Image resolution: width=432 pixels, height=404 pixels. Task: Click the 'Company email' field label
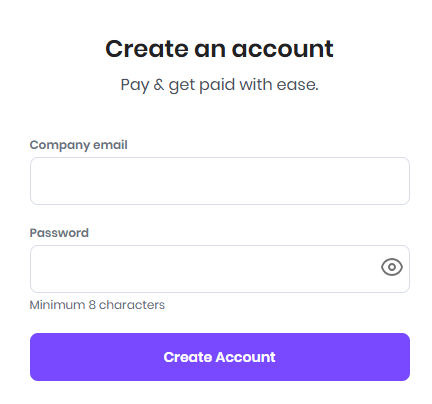coord(79,145)
